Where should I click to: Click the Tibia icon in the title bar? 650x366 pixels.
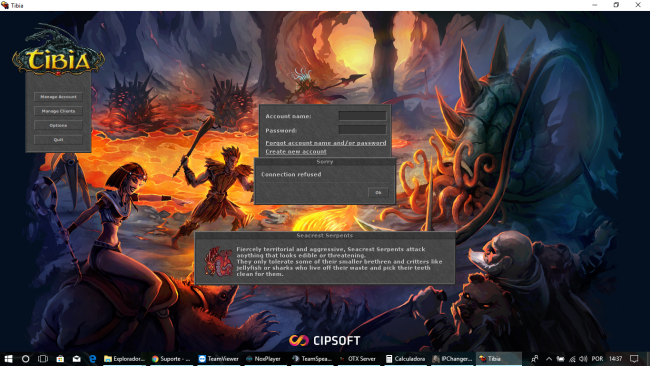[5, 5]
